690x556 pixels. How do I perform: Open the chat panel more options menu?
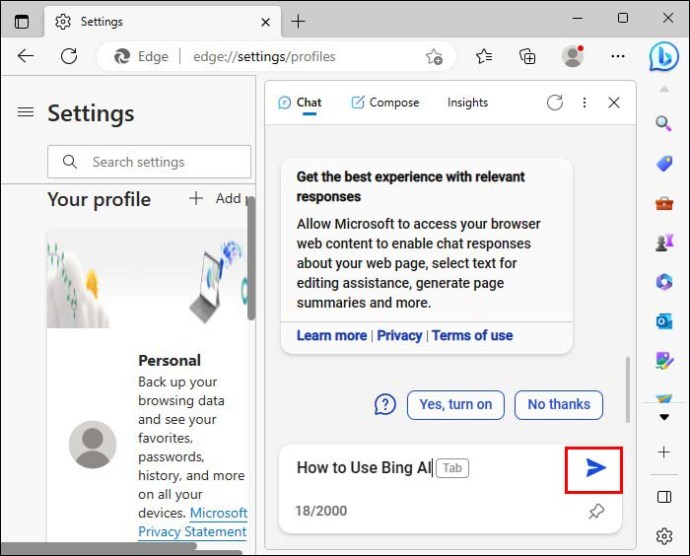click(584, 103)
